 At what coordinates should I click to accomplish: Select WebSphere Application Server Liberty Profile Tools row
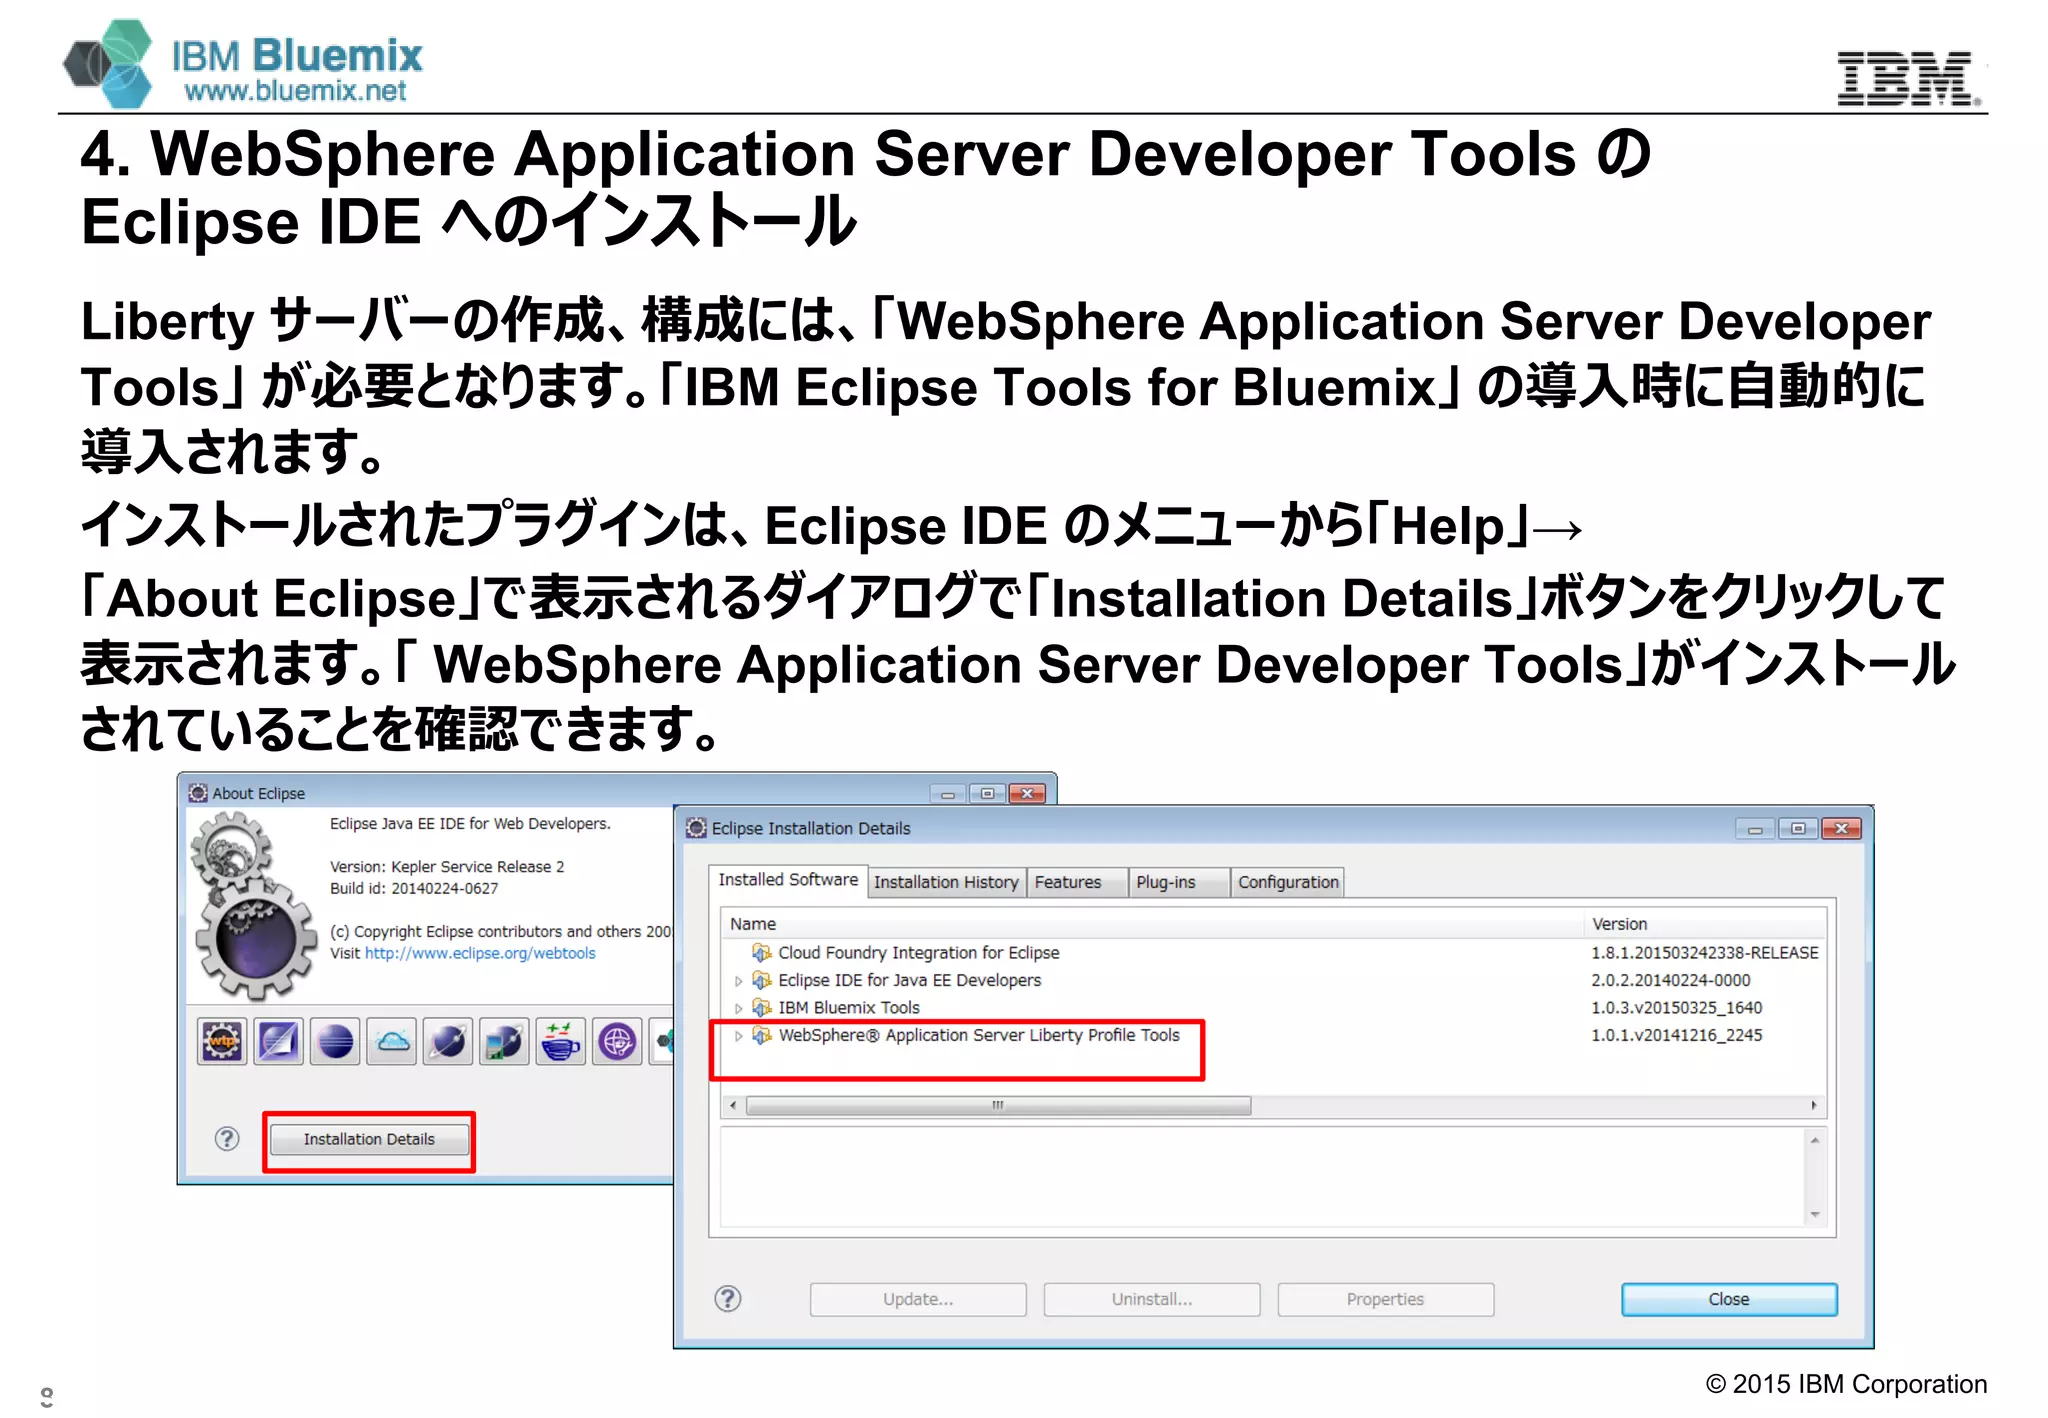(1273, 1035)
